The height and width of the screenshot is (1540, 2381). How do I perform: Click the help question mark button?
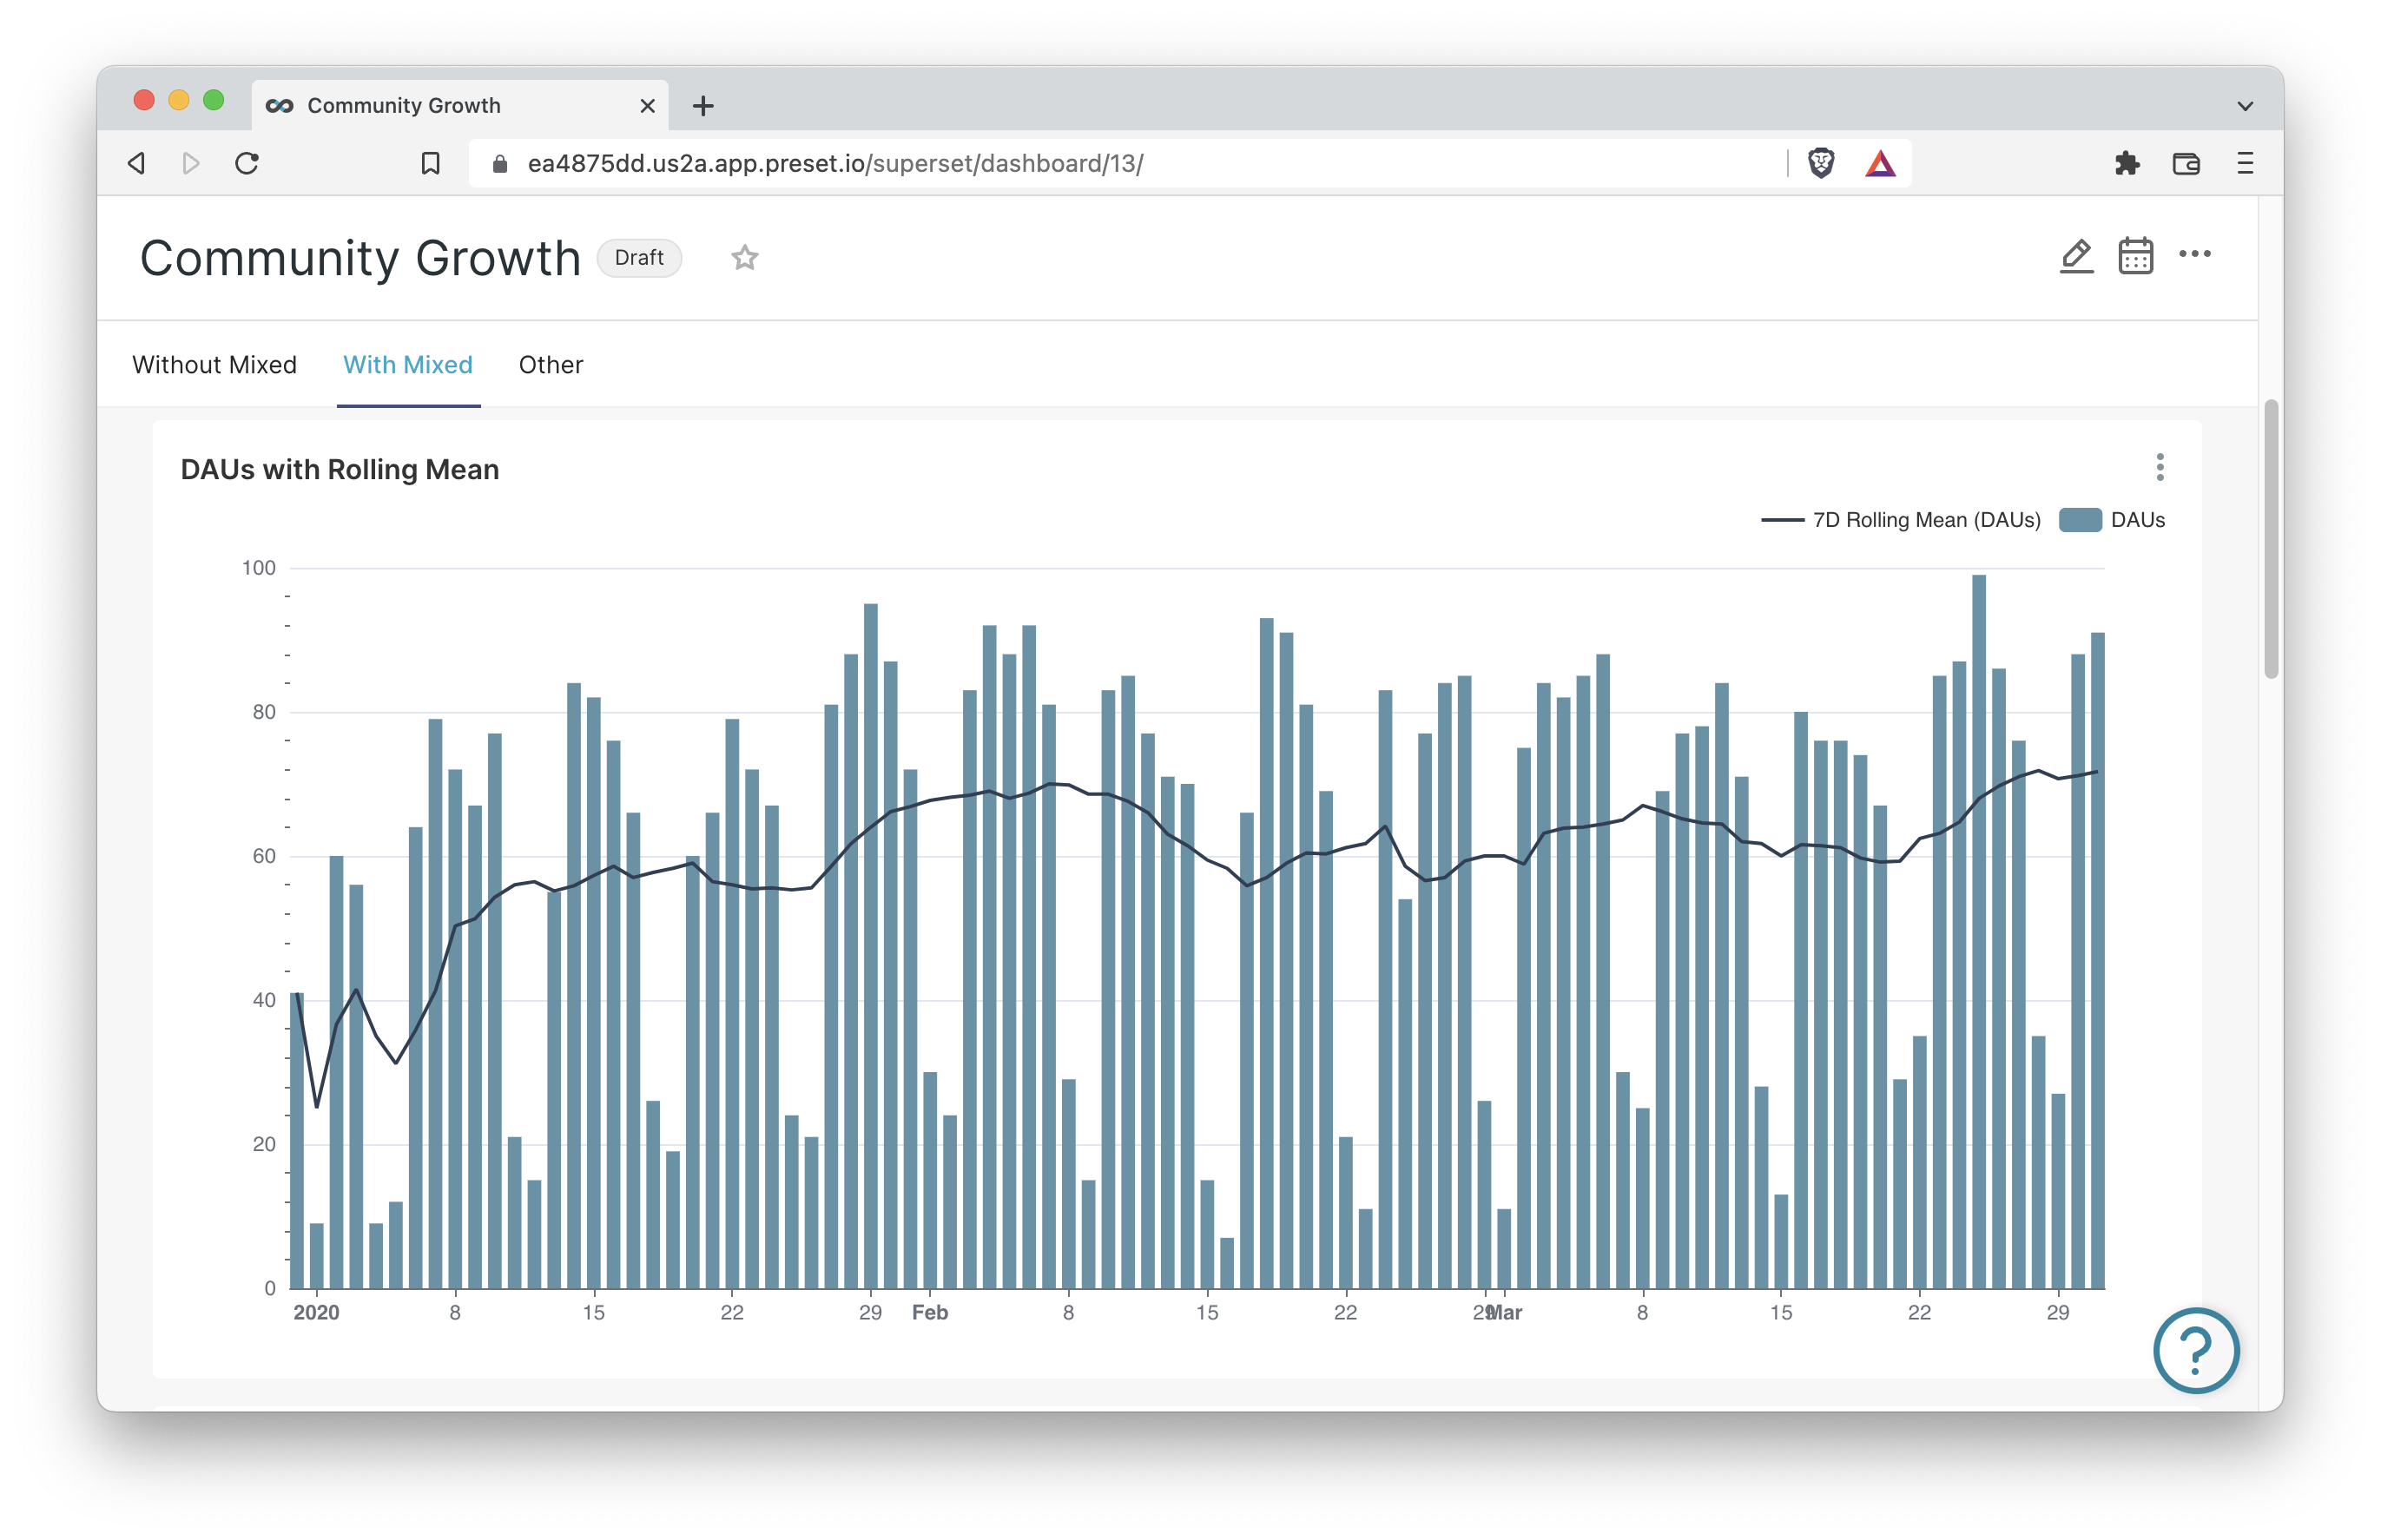pos(2195,1350)
